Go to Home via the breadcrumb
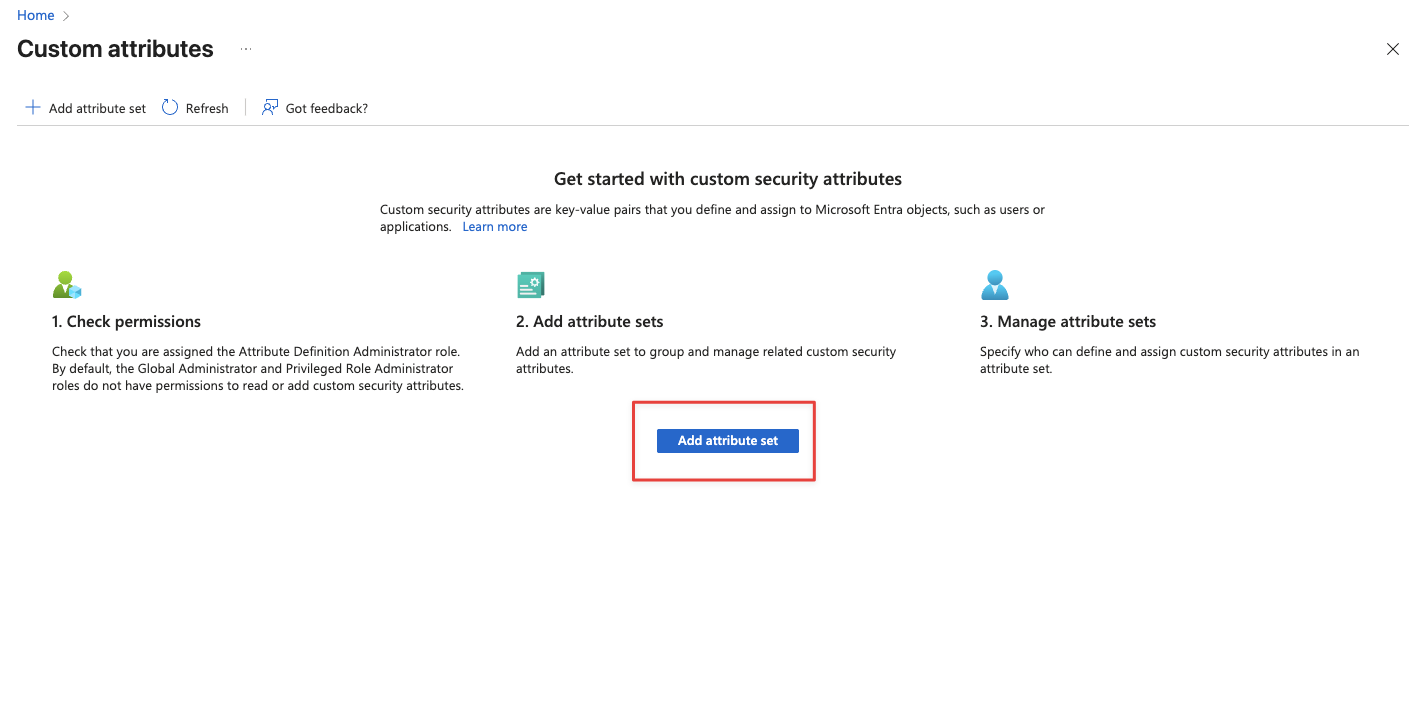This screenshot has width=1428, height=720. point(36,15)
